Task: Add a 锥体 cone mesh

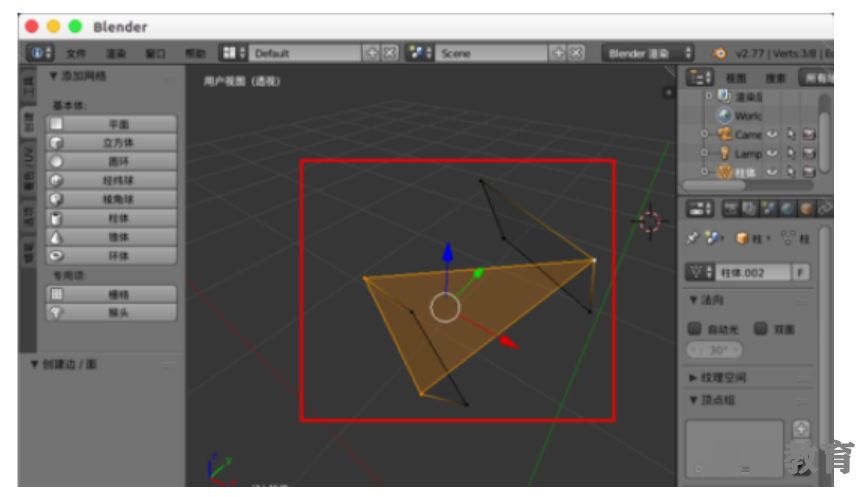Action: [111, 237]
